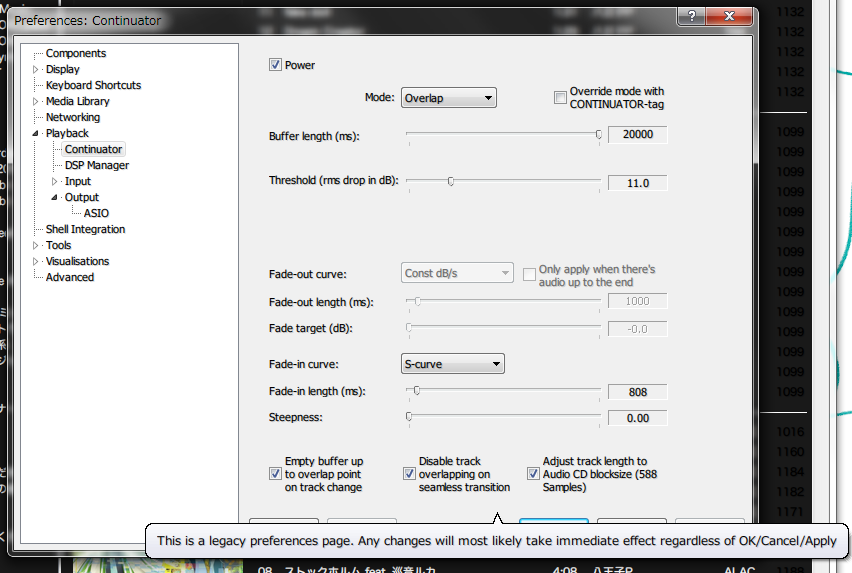Open the ASIO output settings page
Screen dimensions: 852x573
coord(96,214)
